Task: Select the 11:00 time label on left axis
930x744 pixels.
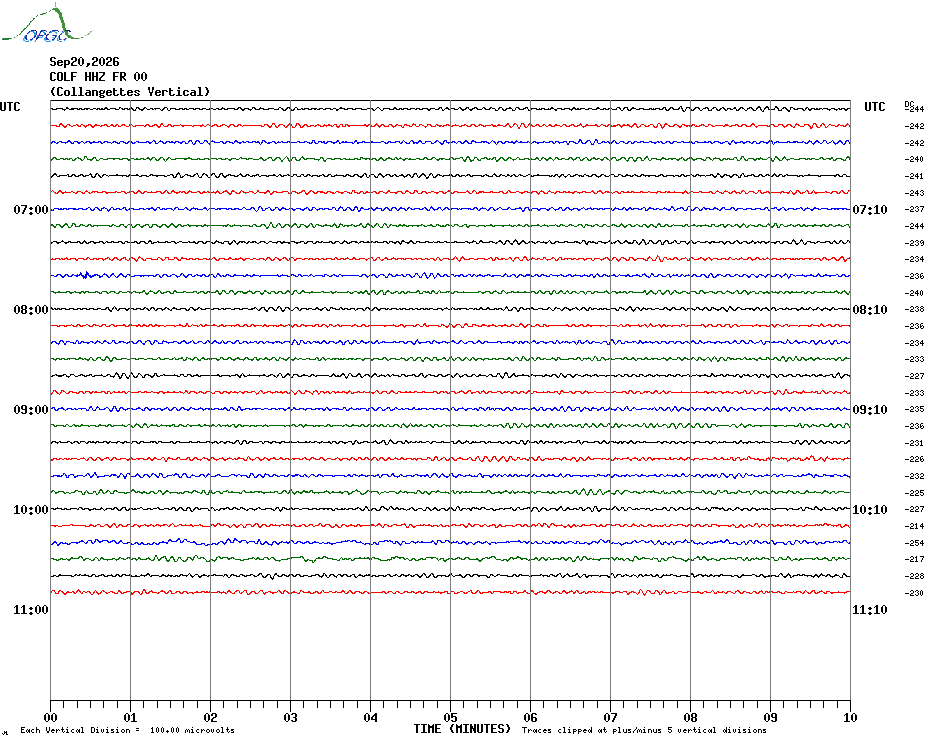Action: pyautogui.click(x=31, y=610)
